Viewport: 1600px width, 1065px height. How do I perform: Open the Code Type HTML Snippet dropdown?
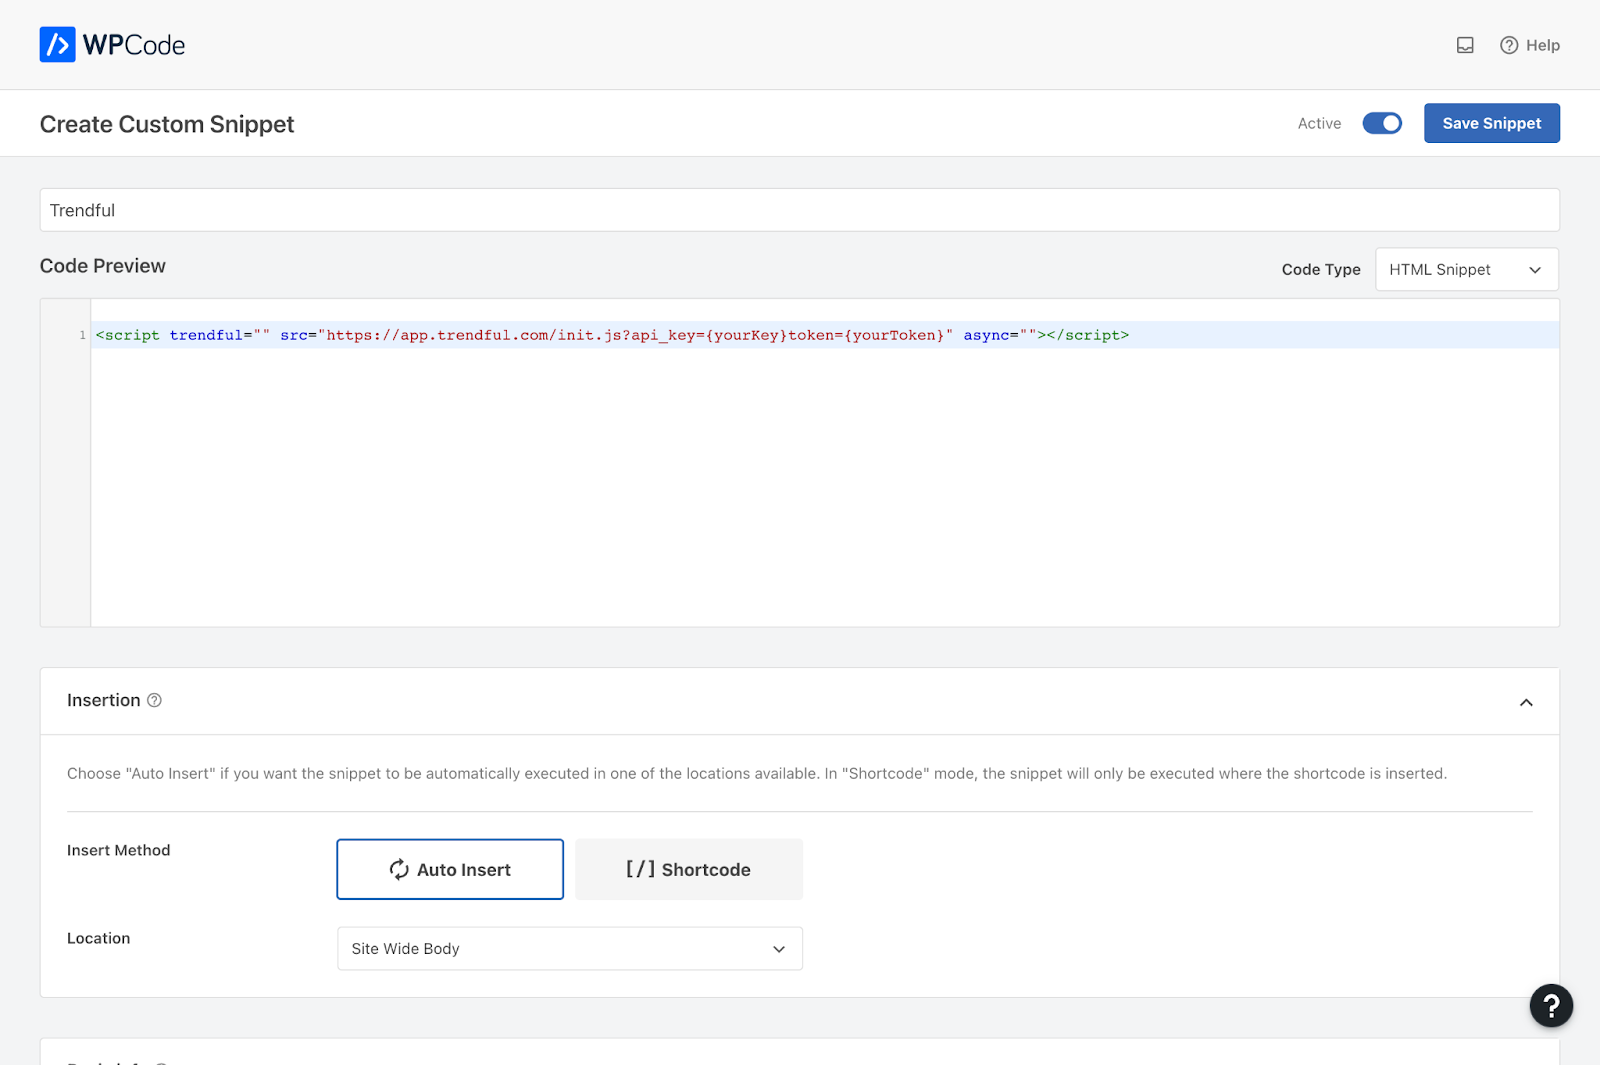[1466, 269]
